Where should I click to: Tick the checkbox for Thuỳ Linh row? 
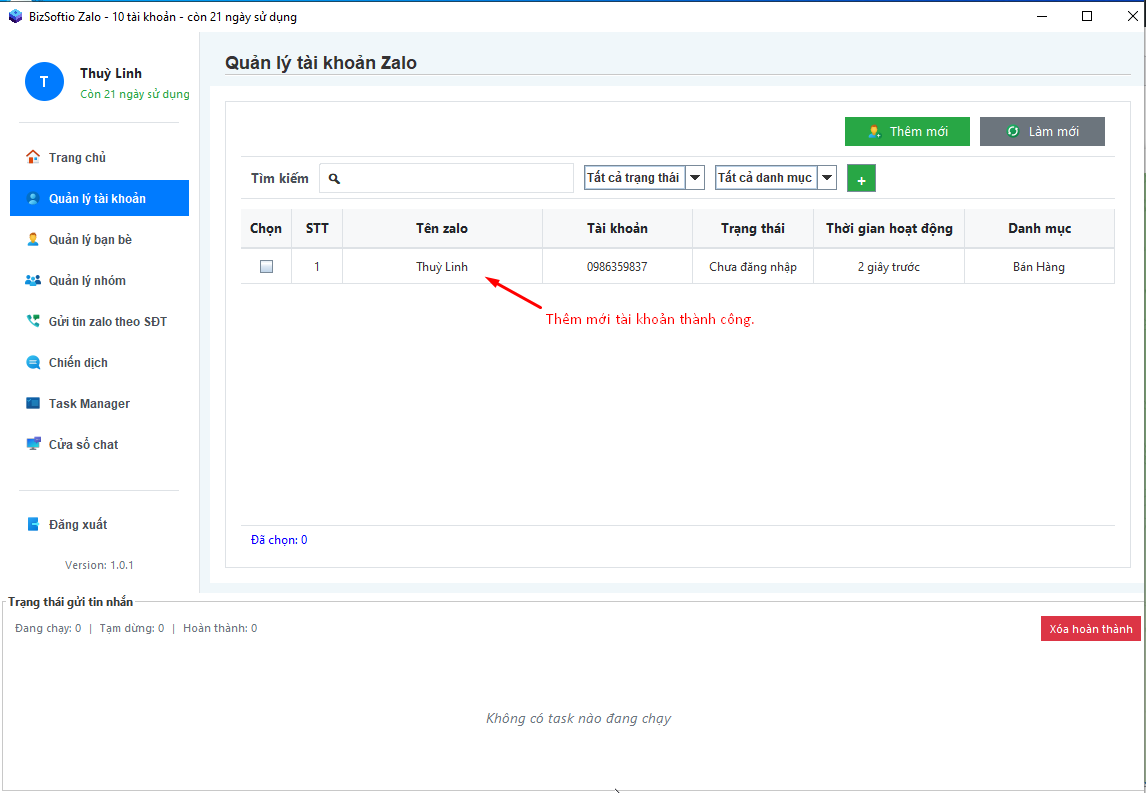point(266,267)
